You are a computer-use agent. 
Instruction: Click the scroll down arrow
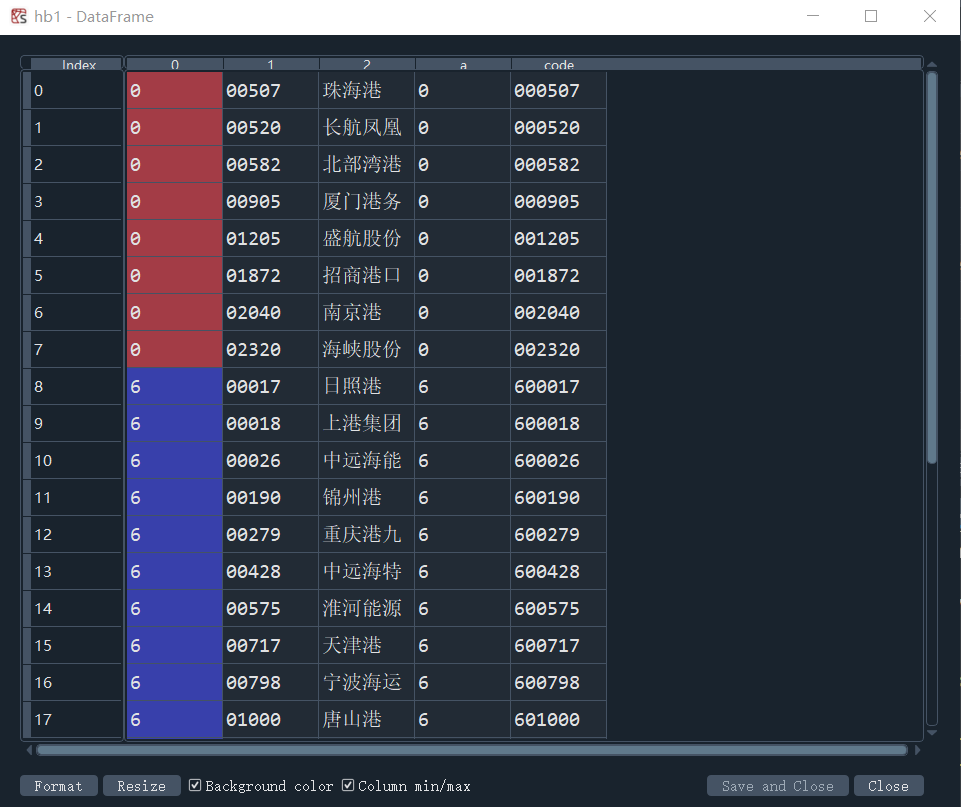[932, 732]
